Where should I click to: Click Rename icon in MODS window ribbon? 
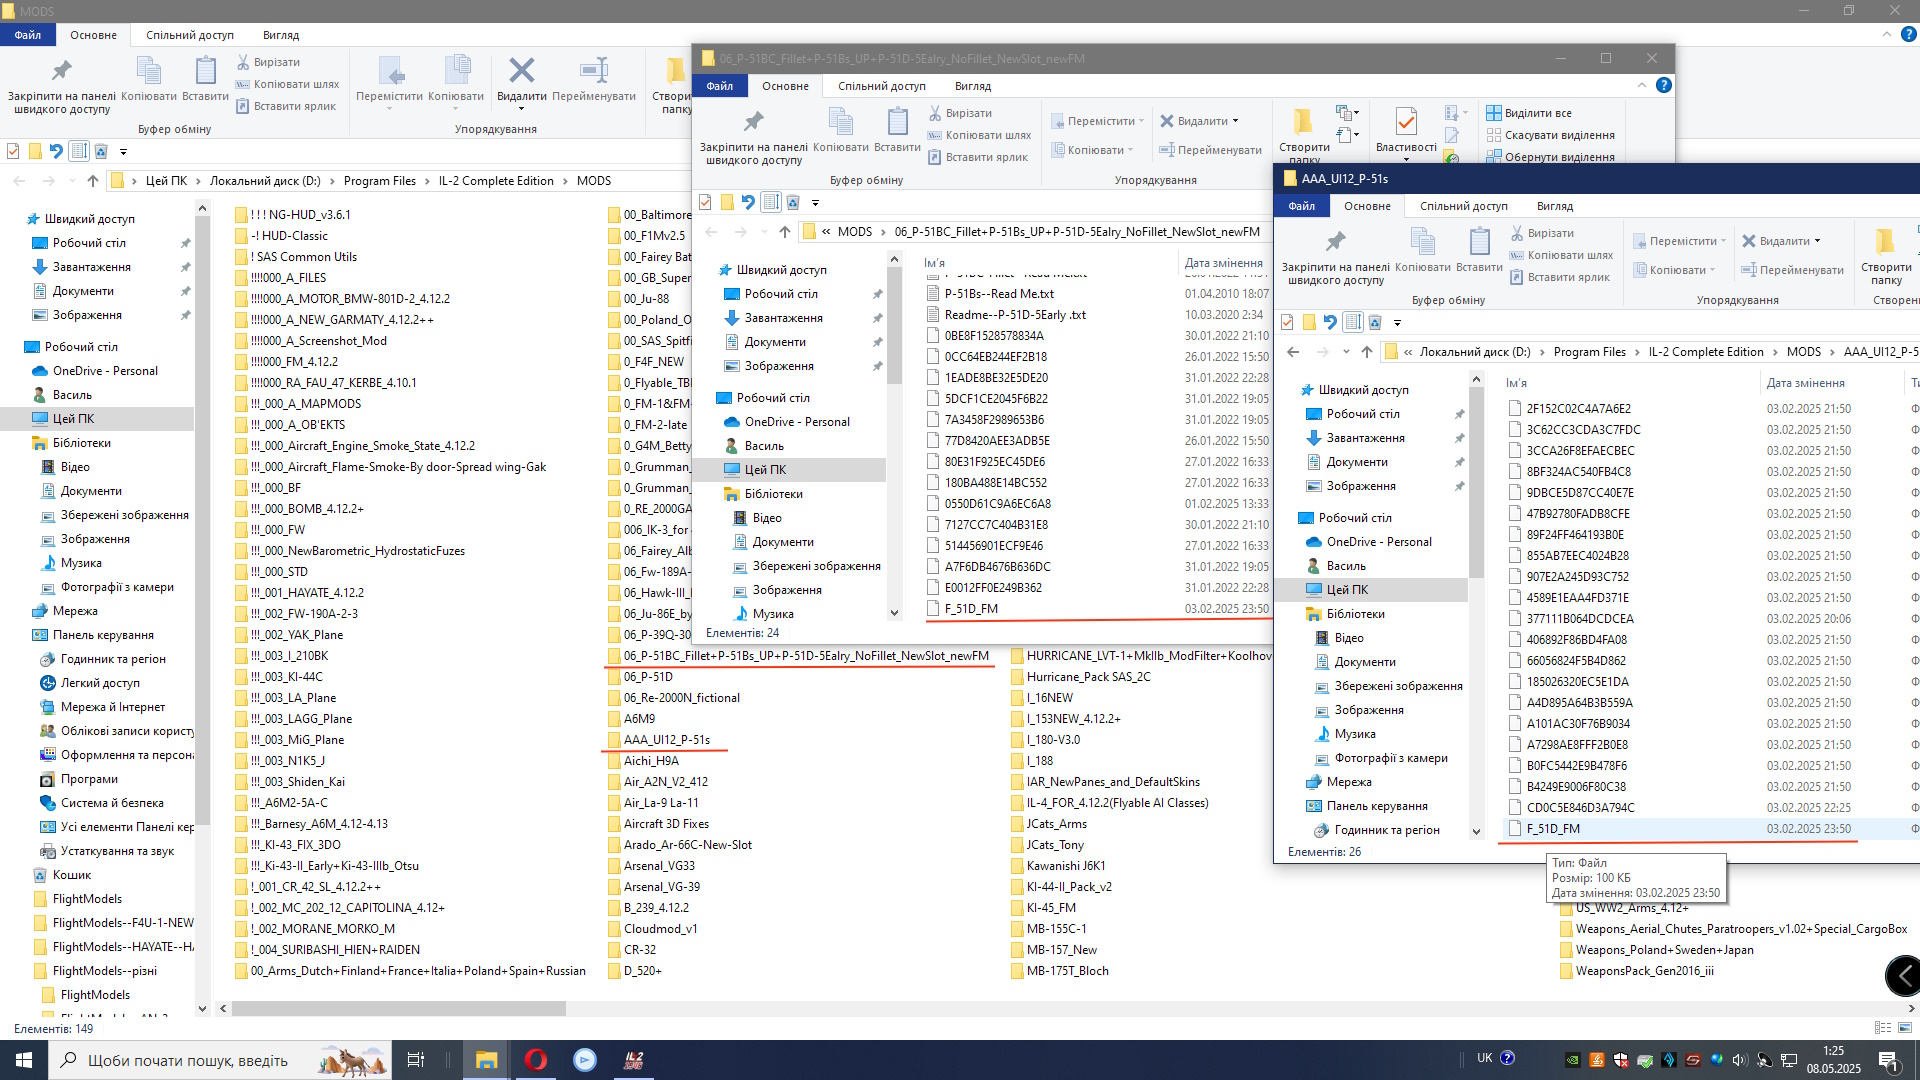[x=594, y=72]
